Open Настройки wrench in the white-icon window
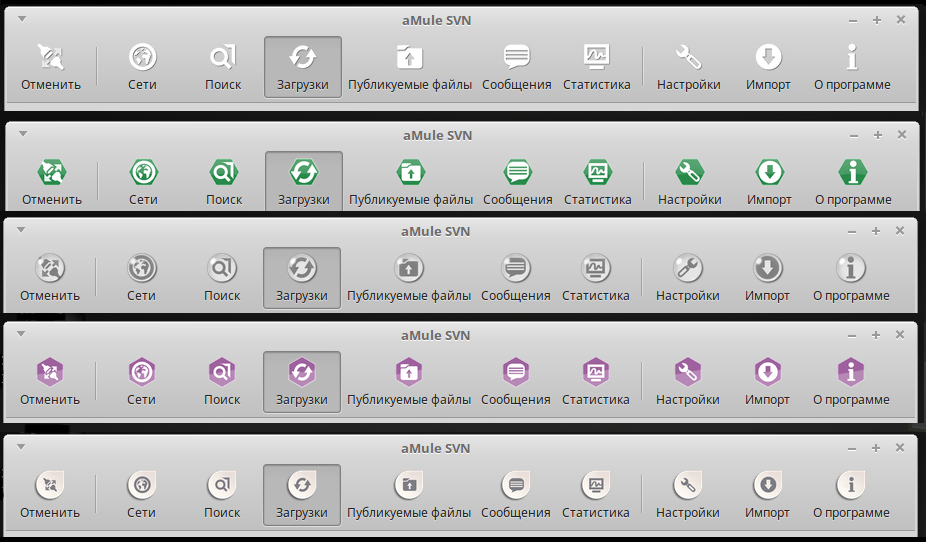926x542 pixels. [x=689, y=67]
